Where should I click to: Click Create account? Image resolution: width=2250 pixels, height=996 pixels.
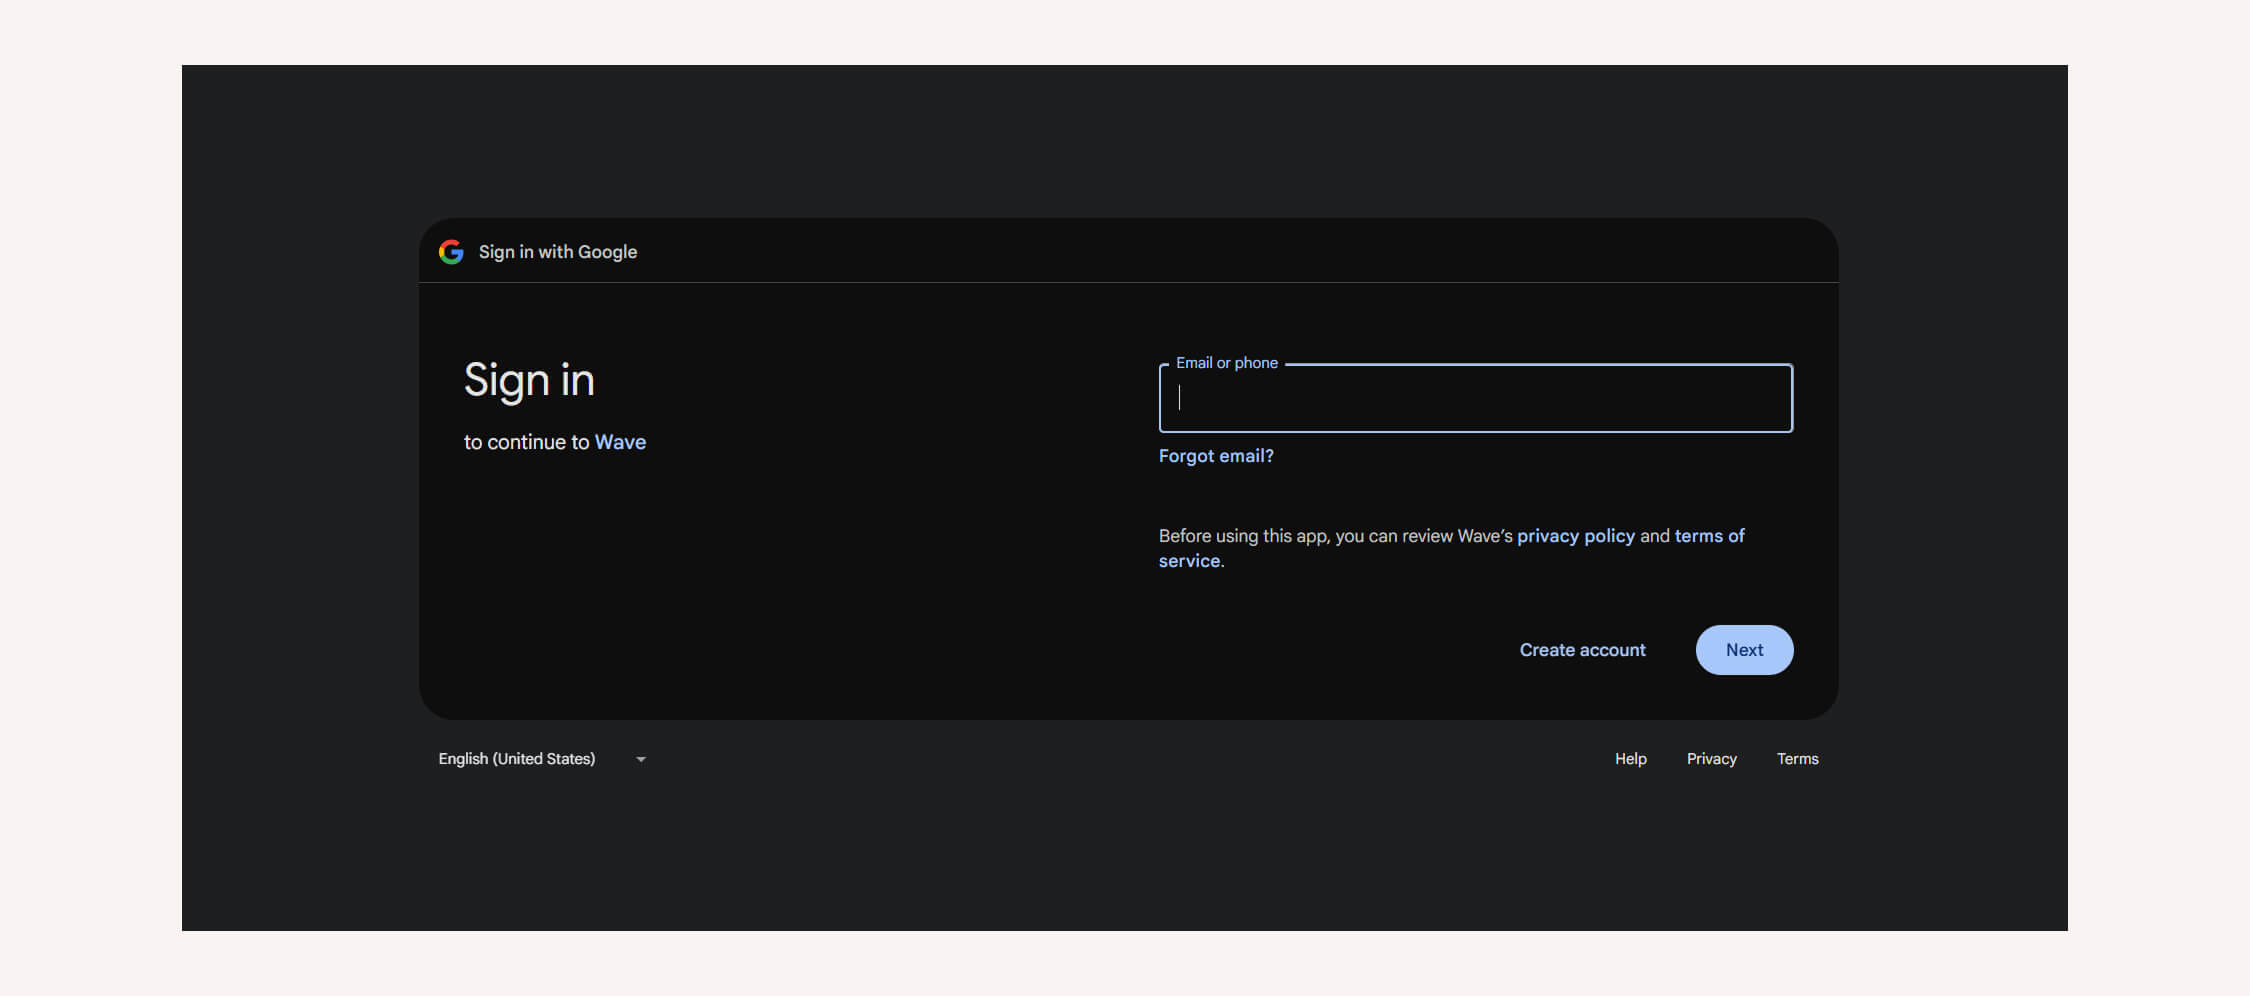pos(1582,649)
